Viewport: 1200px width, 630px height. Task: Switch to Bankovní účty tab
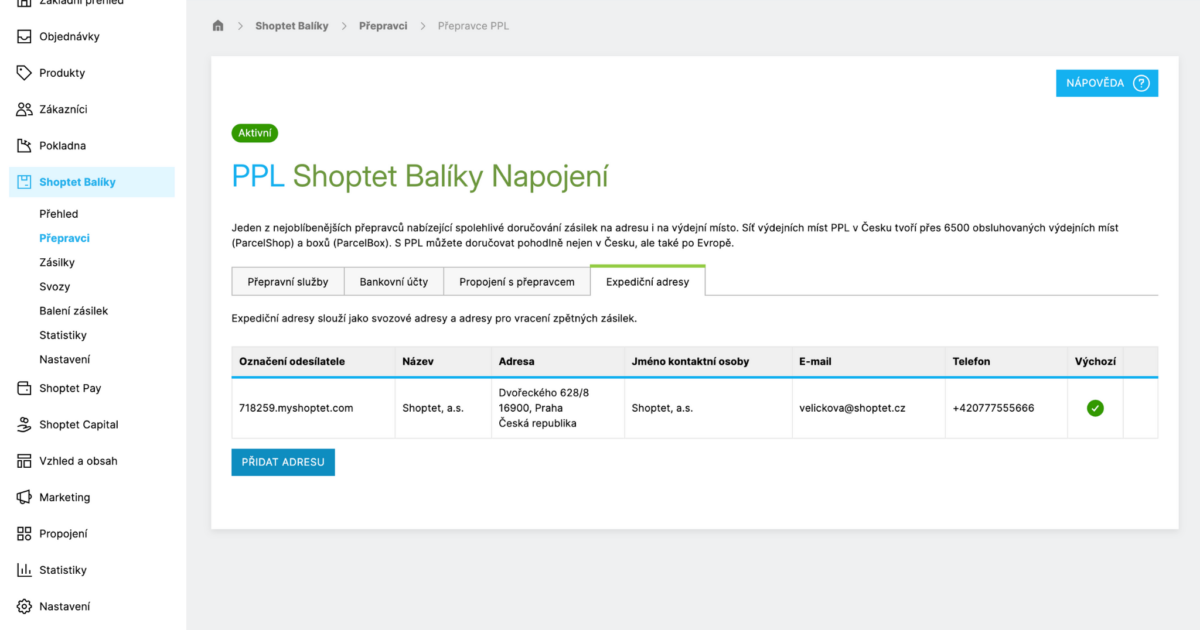pyautogui.click(x=394, y=282)
